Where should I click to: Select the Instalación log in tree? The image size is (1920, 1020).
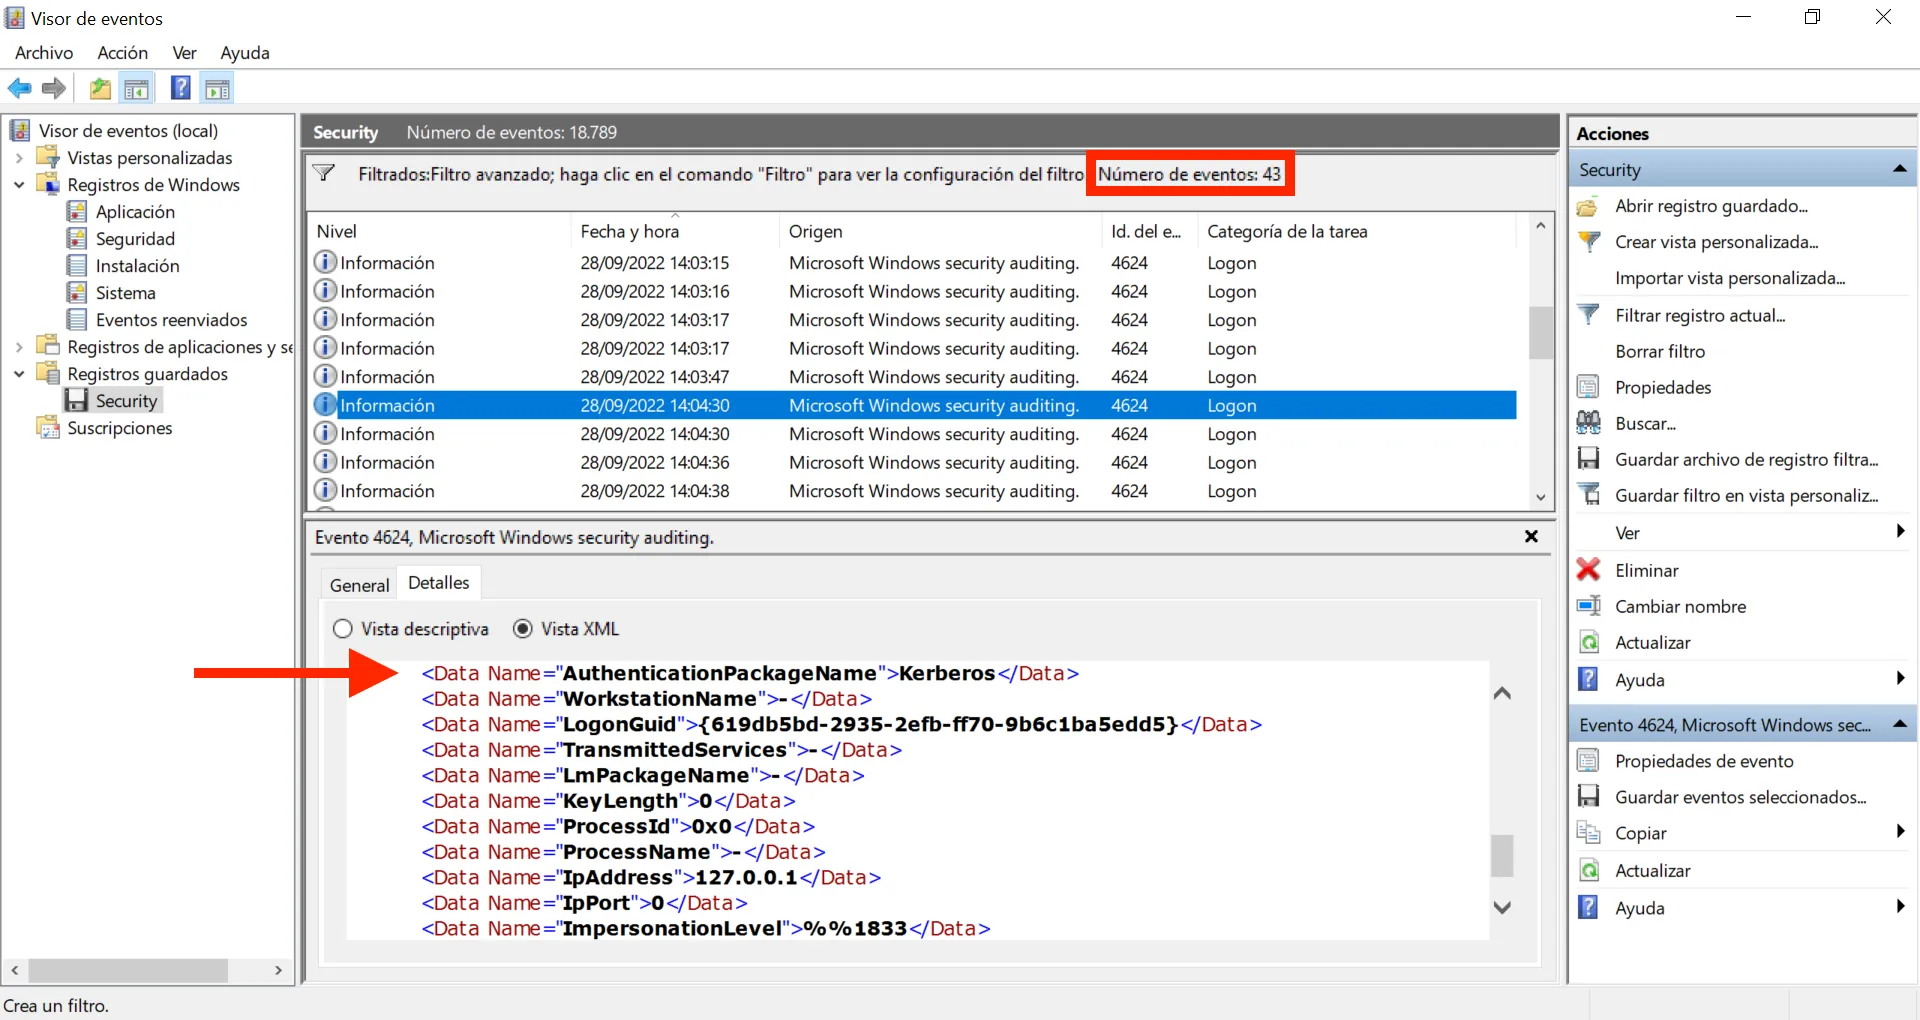(137, 266)
